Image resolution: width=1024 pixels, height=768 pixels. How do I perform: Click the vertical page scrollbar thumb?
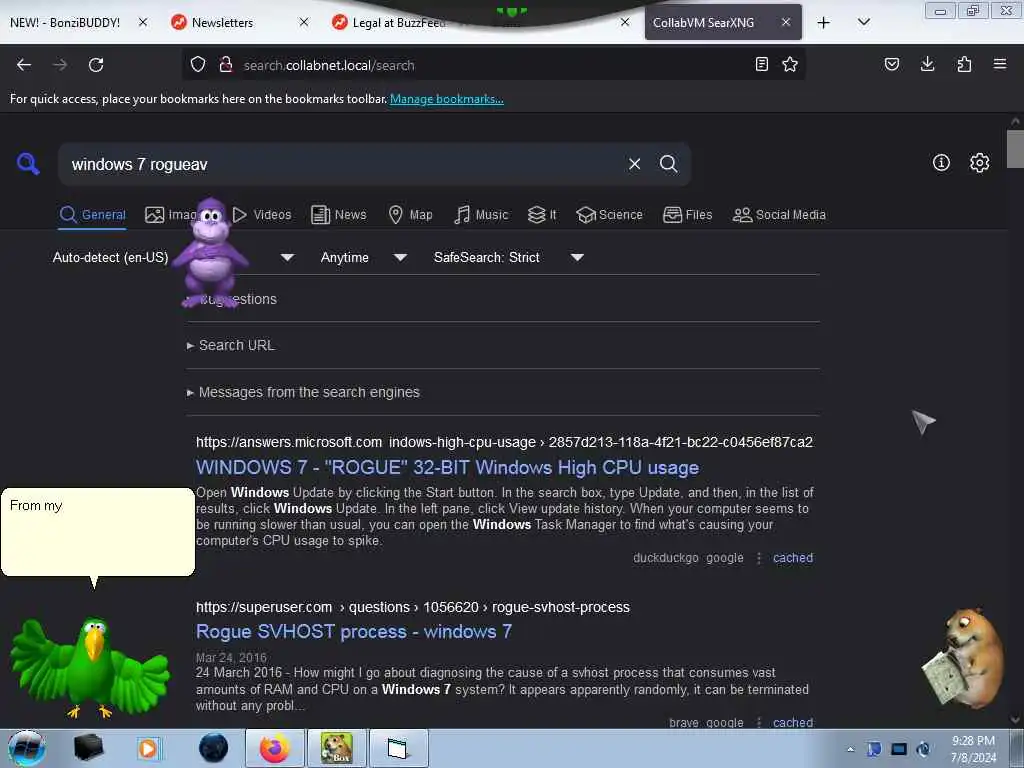(x=1015, y=149)
